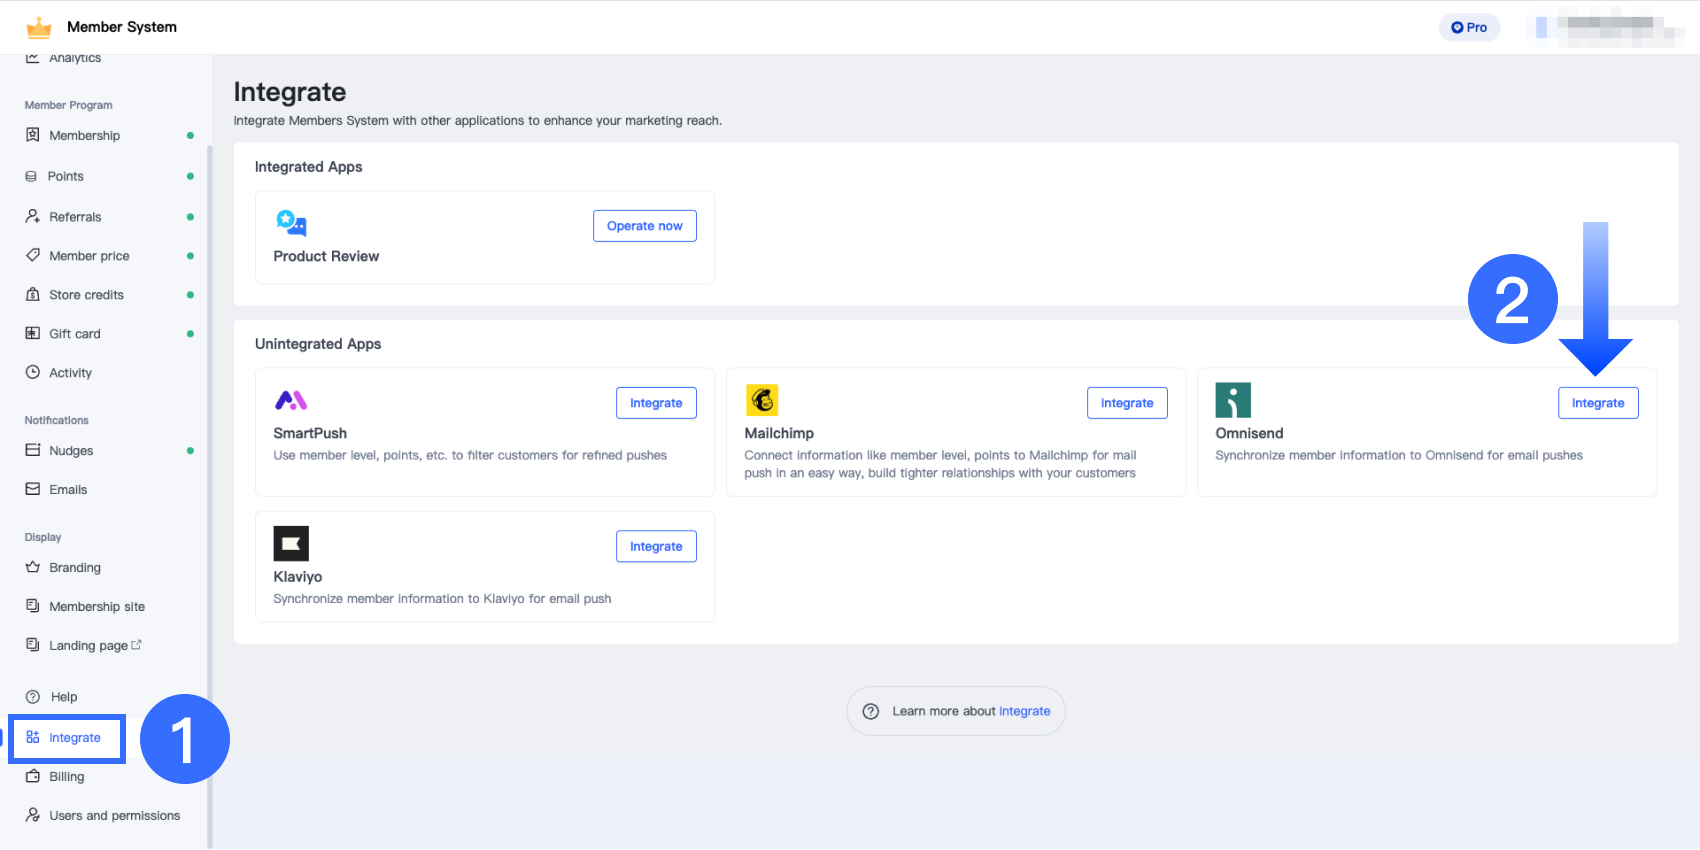This screenshot has width=1700, height=850.
Task: Click the Mailchimp monkey logo icon
Action: 762,400
